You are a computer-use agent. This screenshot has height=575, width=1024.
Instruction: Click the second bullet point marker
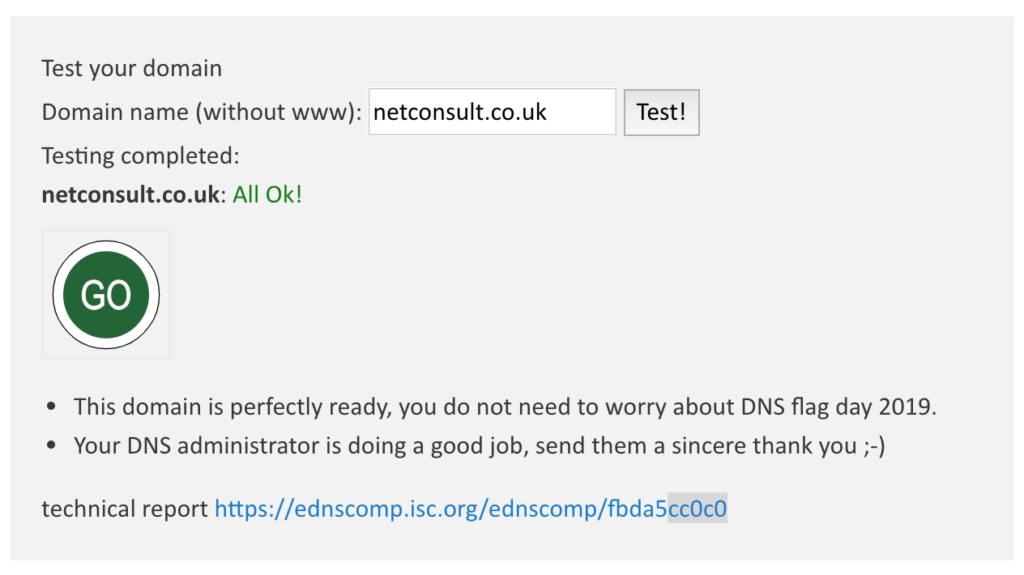click(x=52, y=447)
